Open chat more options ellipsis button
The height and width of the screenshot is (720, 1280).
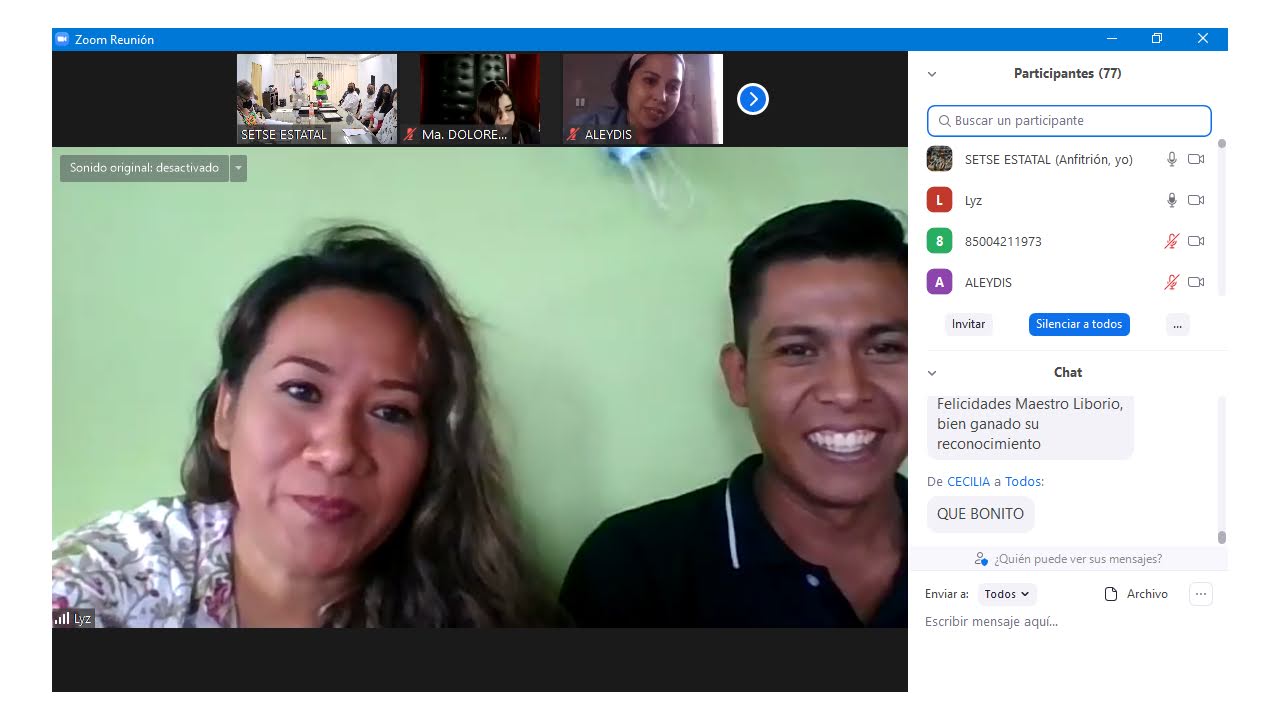point(1201,594)
